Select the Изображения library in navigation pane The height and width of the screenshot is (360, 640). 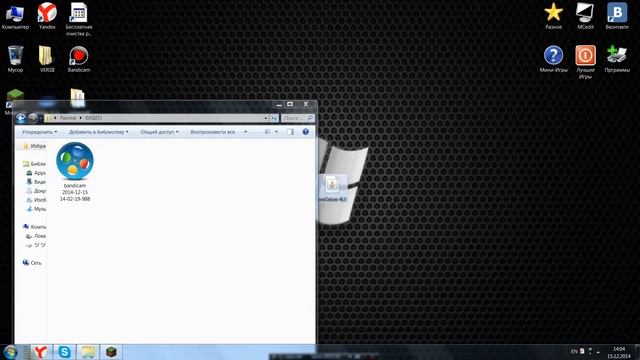(x=36, y=200)
